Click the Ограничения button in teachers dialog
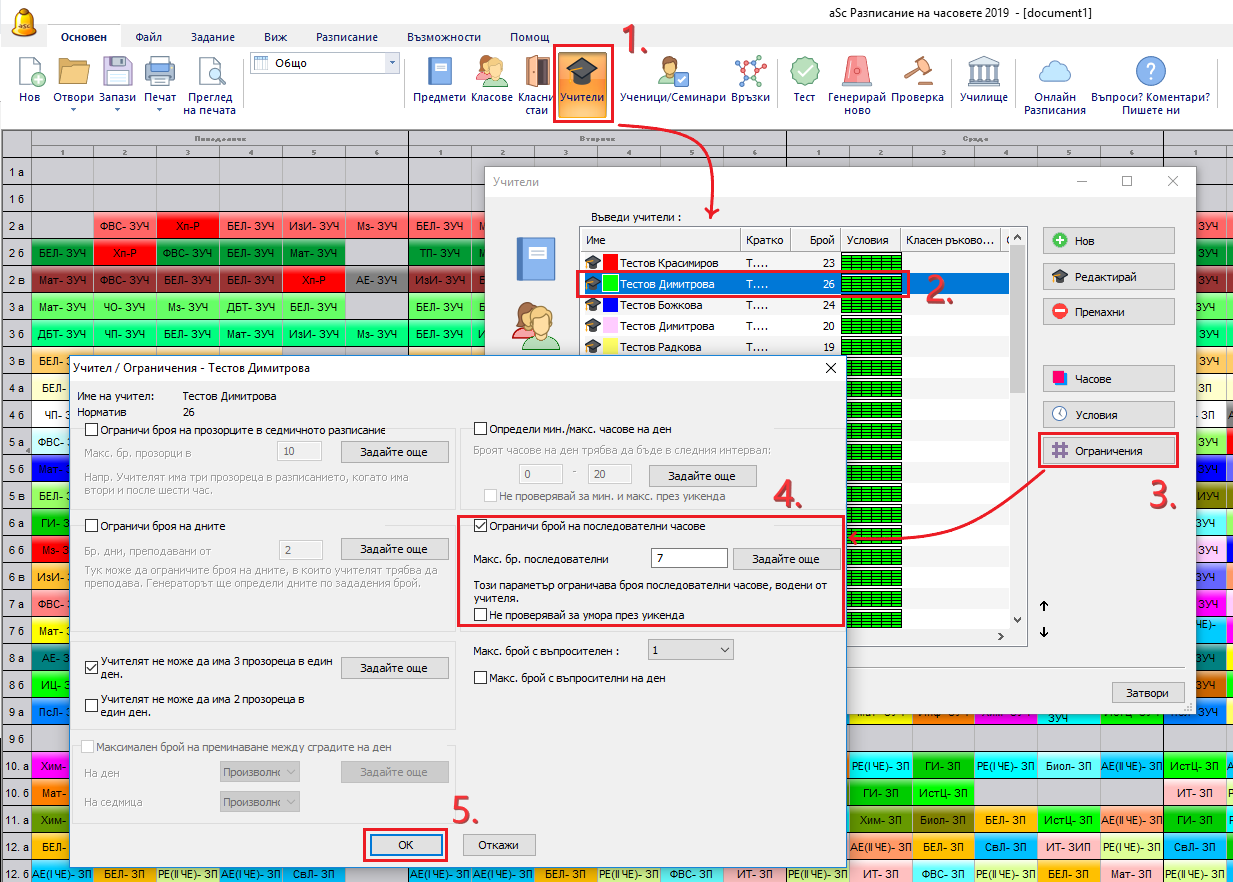 (1109, 451)
